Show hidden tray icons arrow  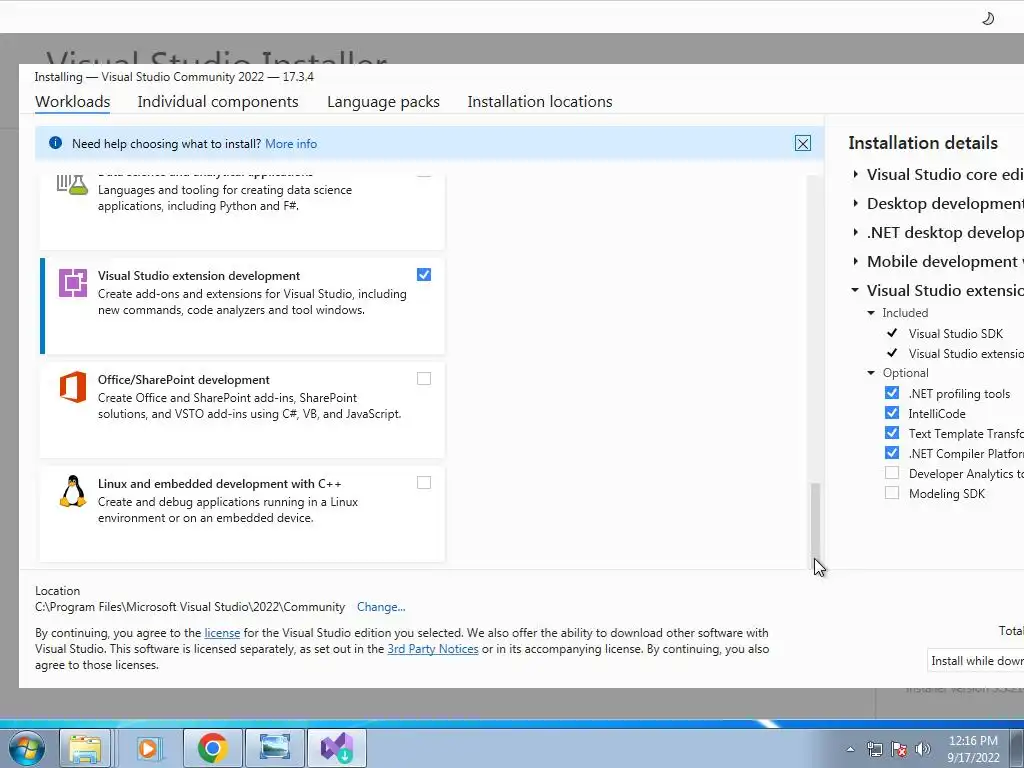(x=850, y=749)
